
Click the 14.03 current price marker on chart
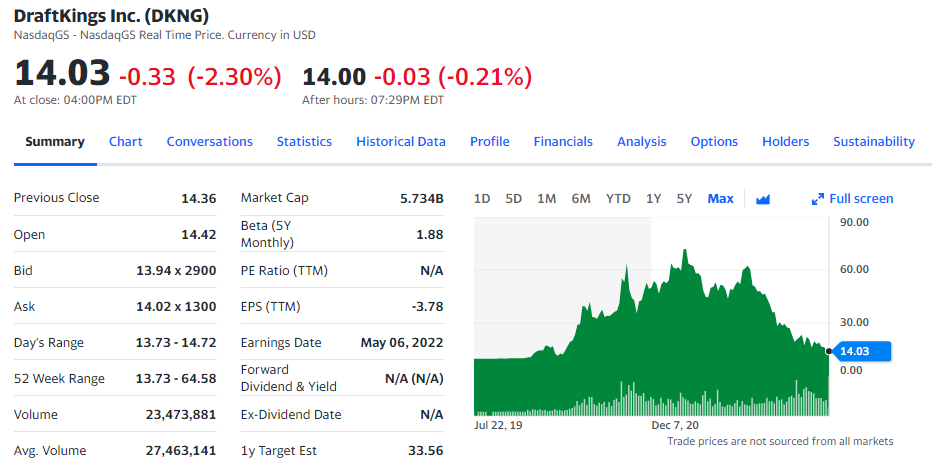(861, 351)
